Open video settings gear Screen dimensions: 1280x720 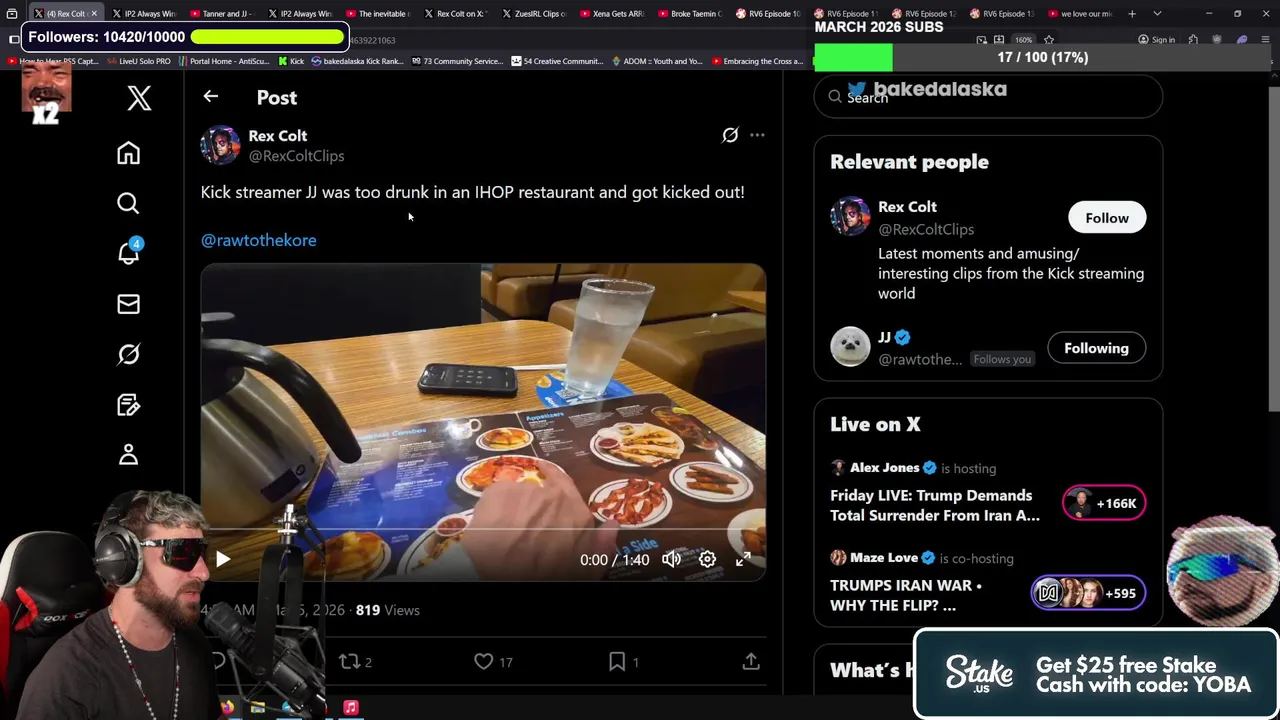pyautogui.click(x=707, y=559)
